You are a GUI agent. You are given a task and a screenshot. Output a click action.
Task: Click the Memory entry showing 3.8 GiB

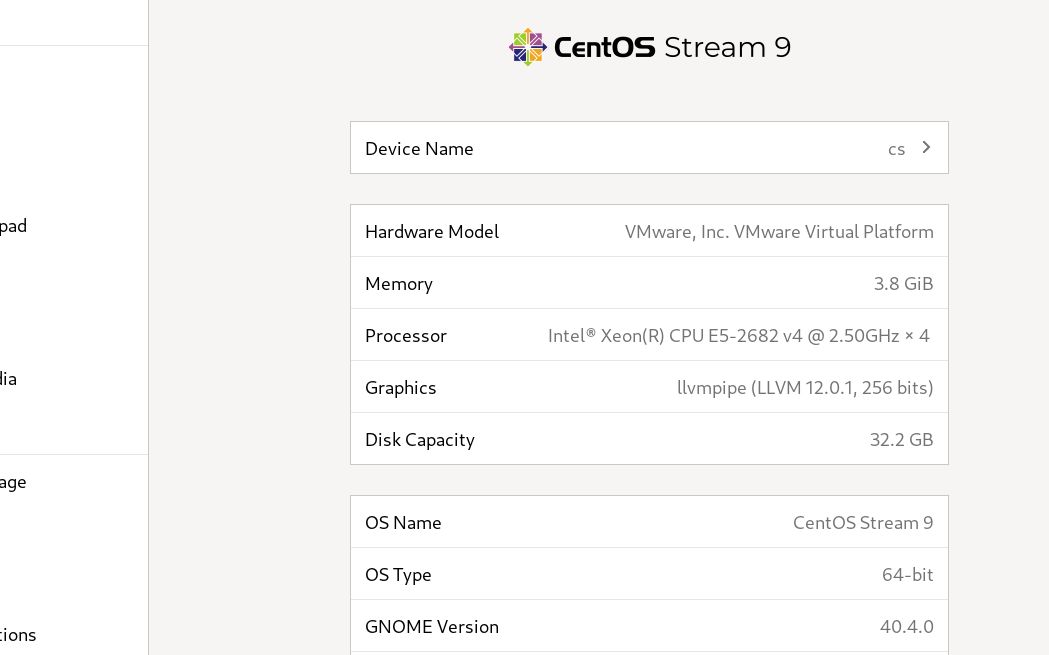[x=649, y=283]
